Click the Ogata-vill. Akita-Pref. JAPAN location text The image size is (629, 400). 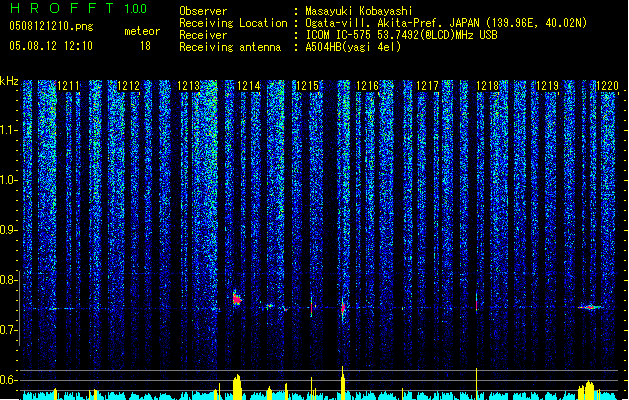[x=446, y=23]
